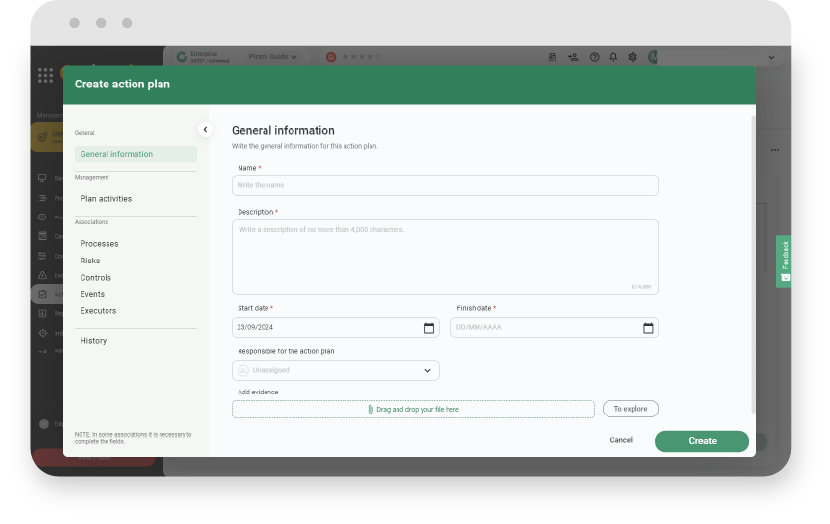Click into the Name text field

pos(445,186)
